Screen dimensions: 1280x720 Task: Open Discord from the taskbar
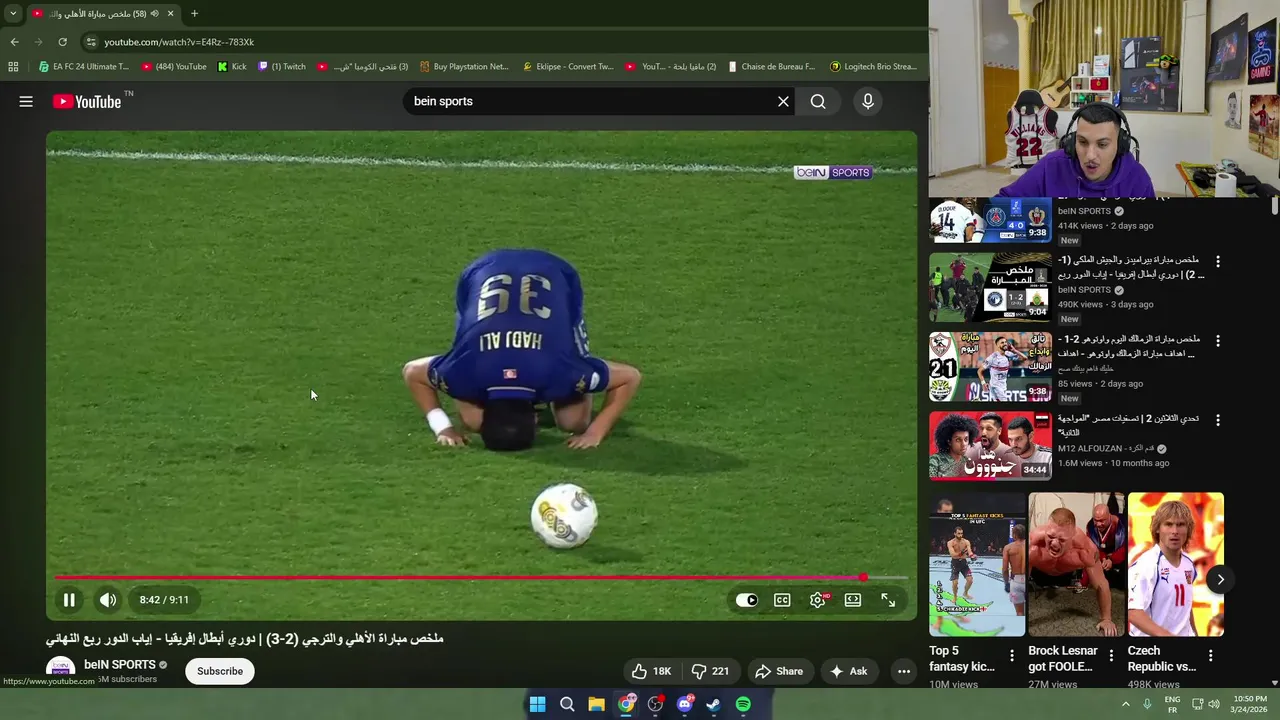pos(684,704)
